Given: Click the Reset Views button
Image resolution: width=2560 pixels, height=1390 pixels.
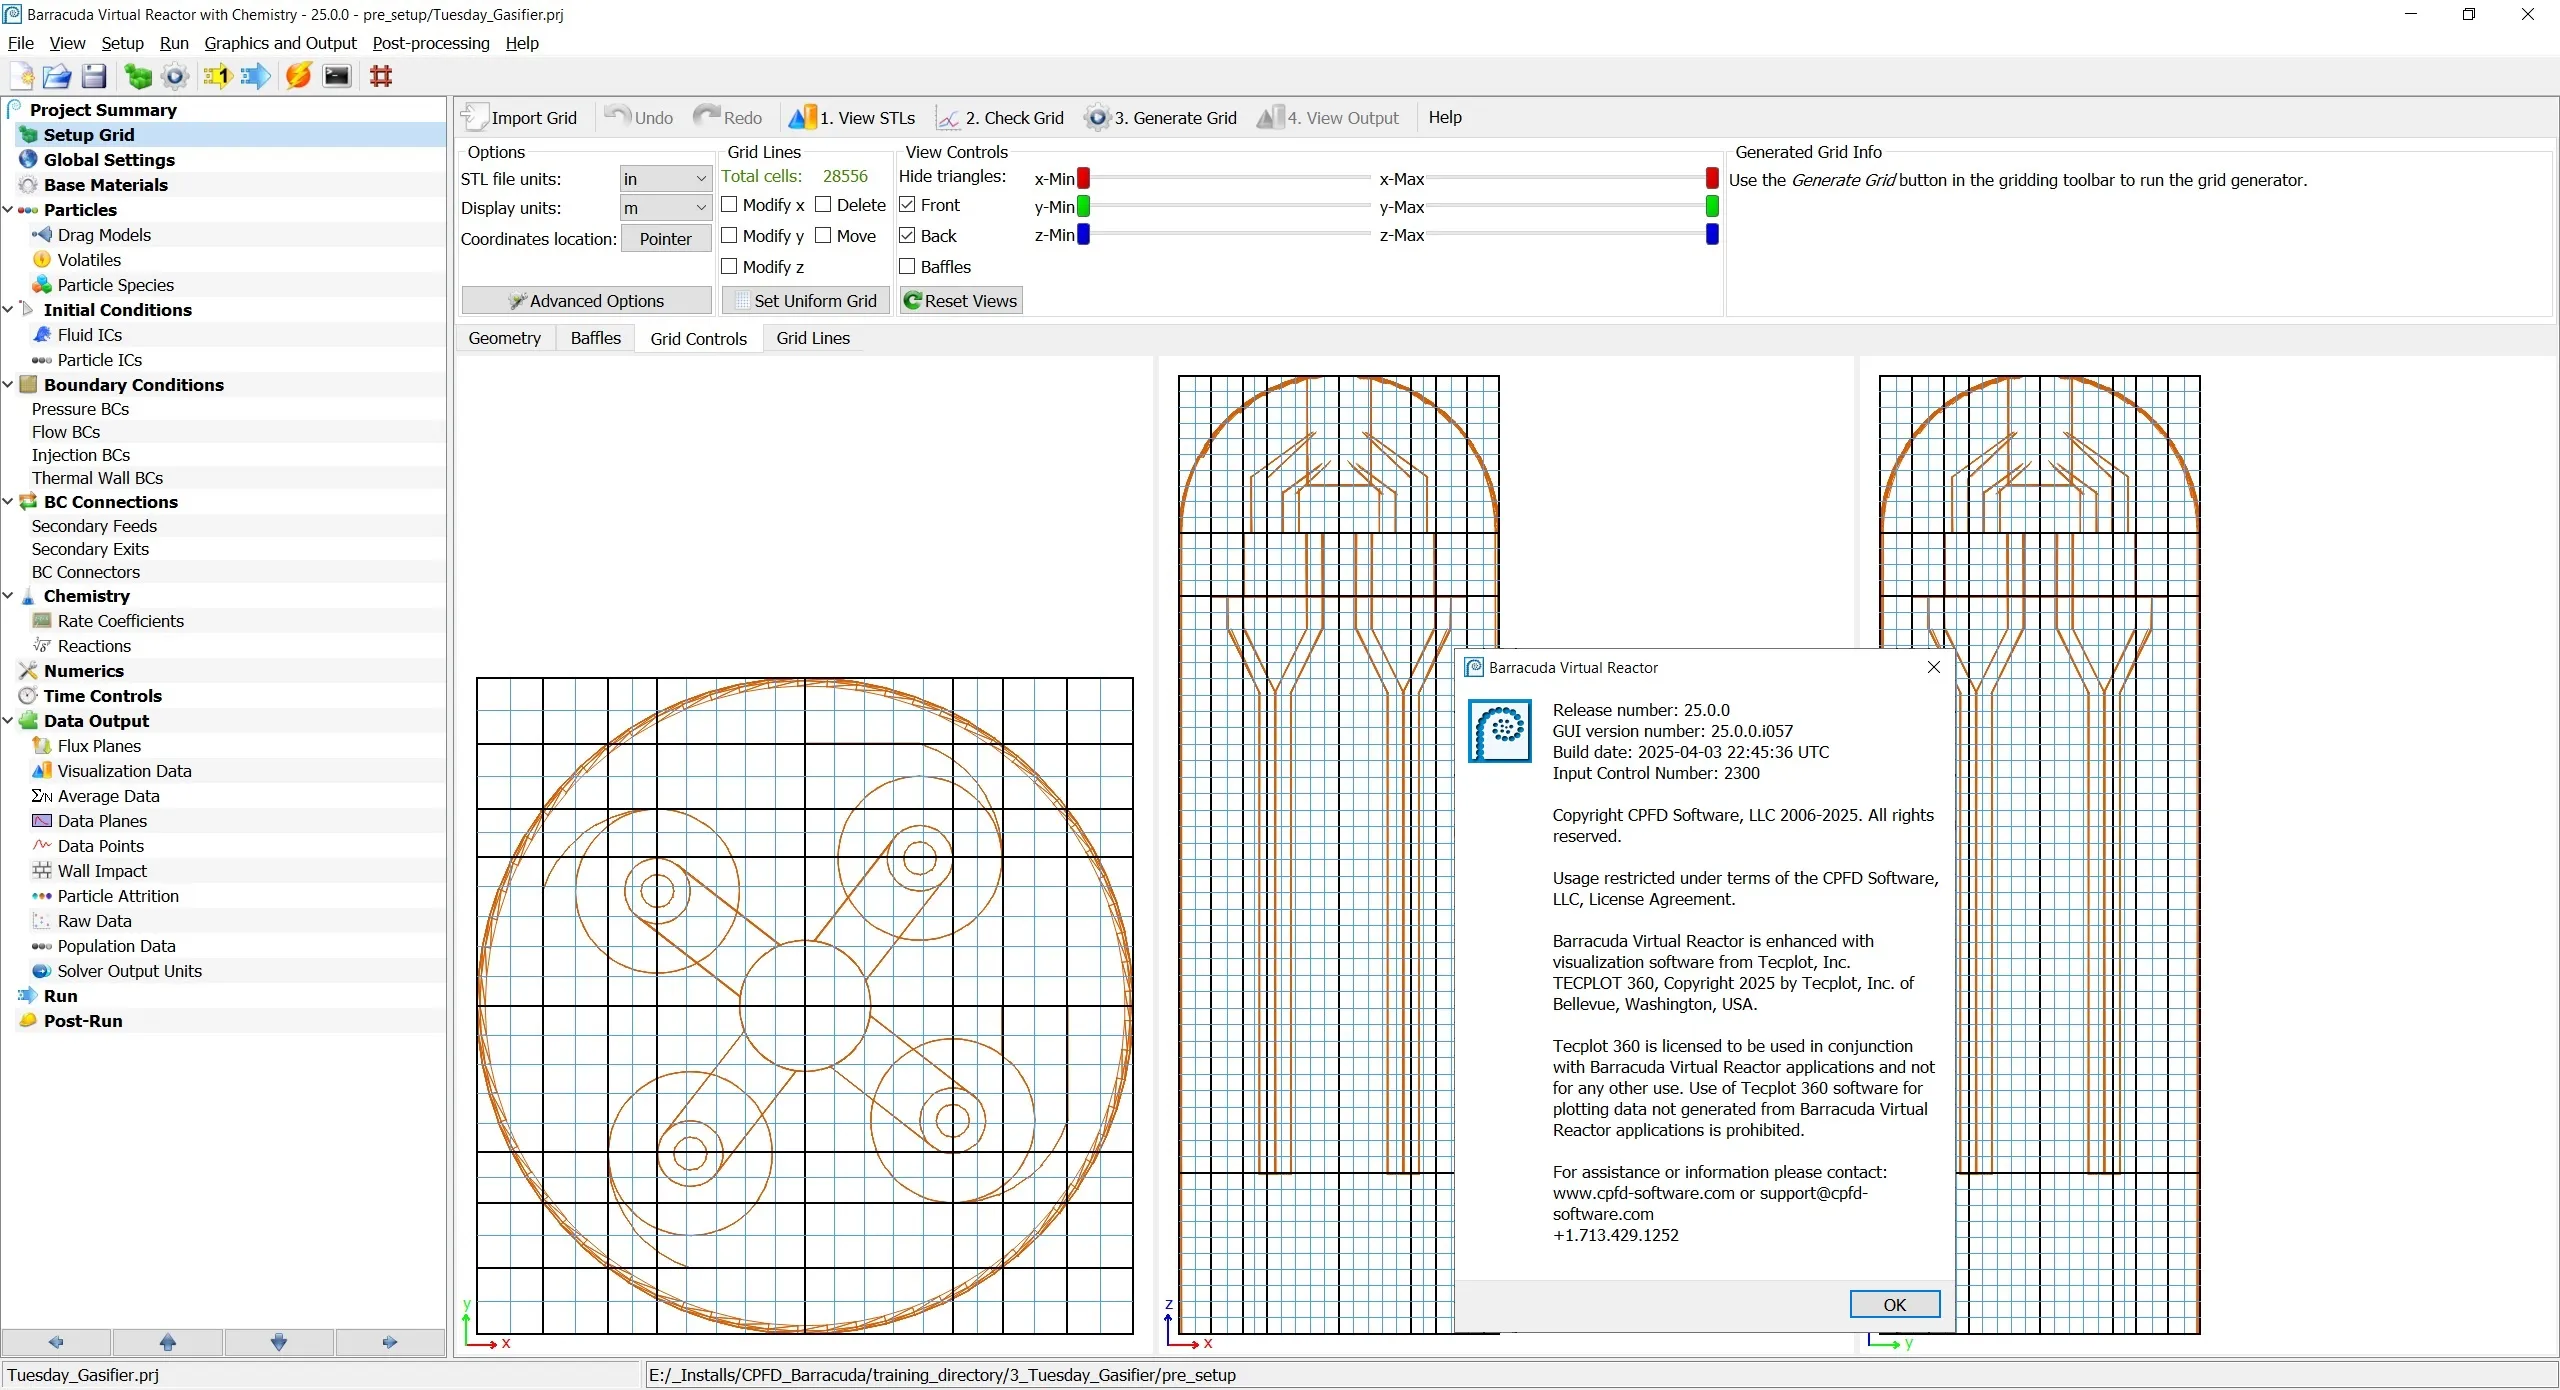Looking at the screenshot, I should click(x=961, y=301).
